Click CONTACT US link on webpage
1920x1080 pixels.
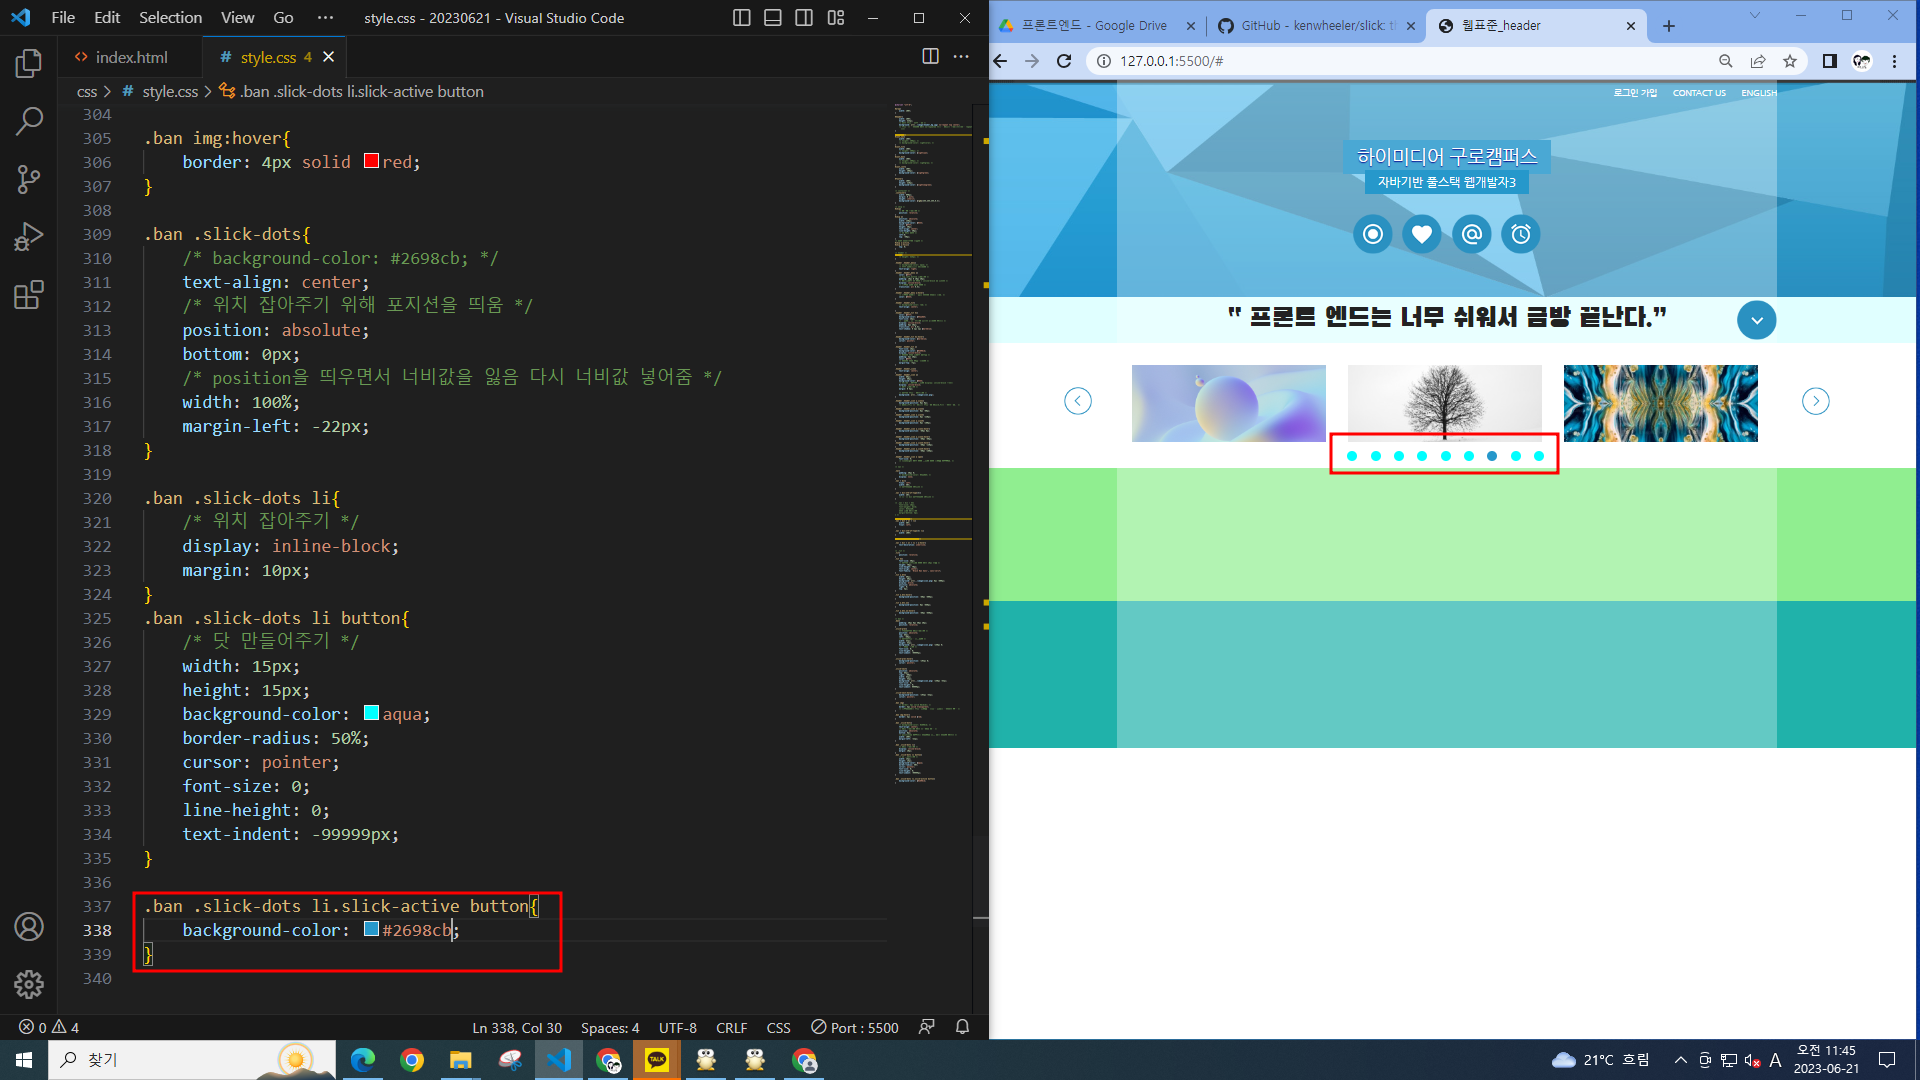1699,93
